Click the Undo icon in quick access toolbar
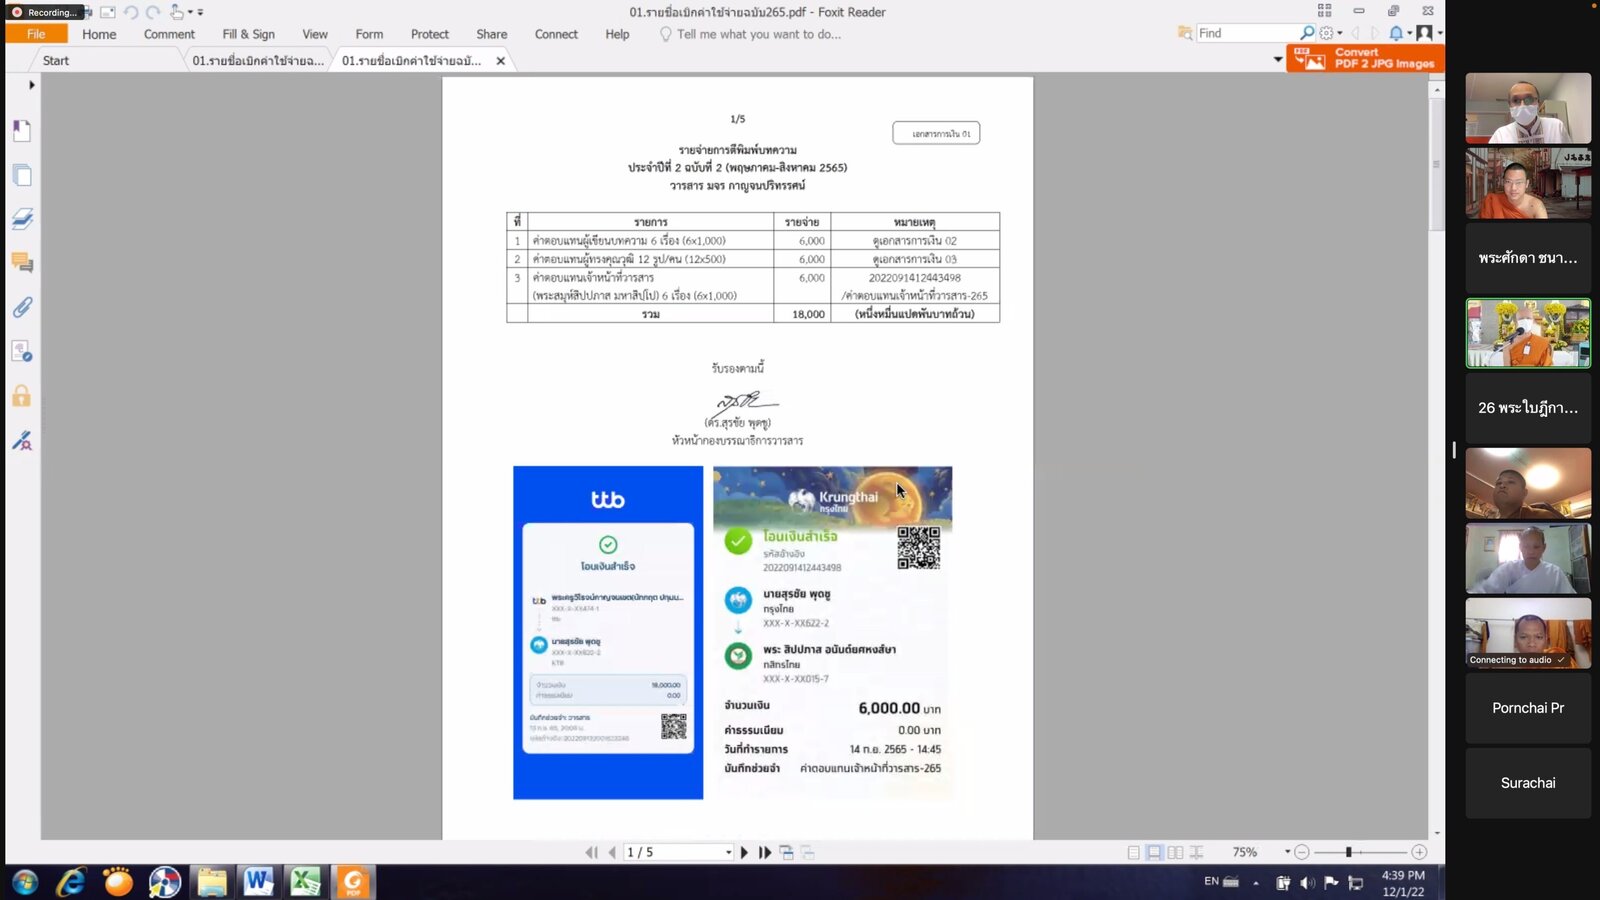The height and width of the screenshot is (900, 1600). coord(131,12)
